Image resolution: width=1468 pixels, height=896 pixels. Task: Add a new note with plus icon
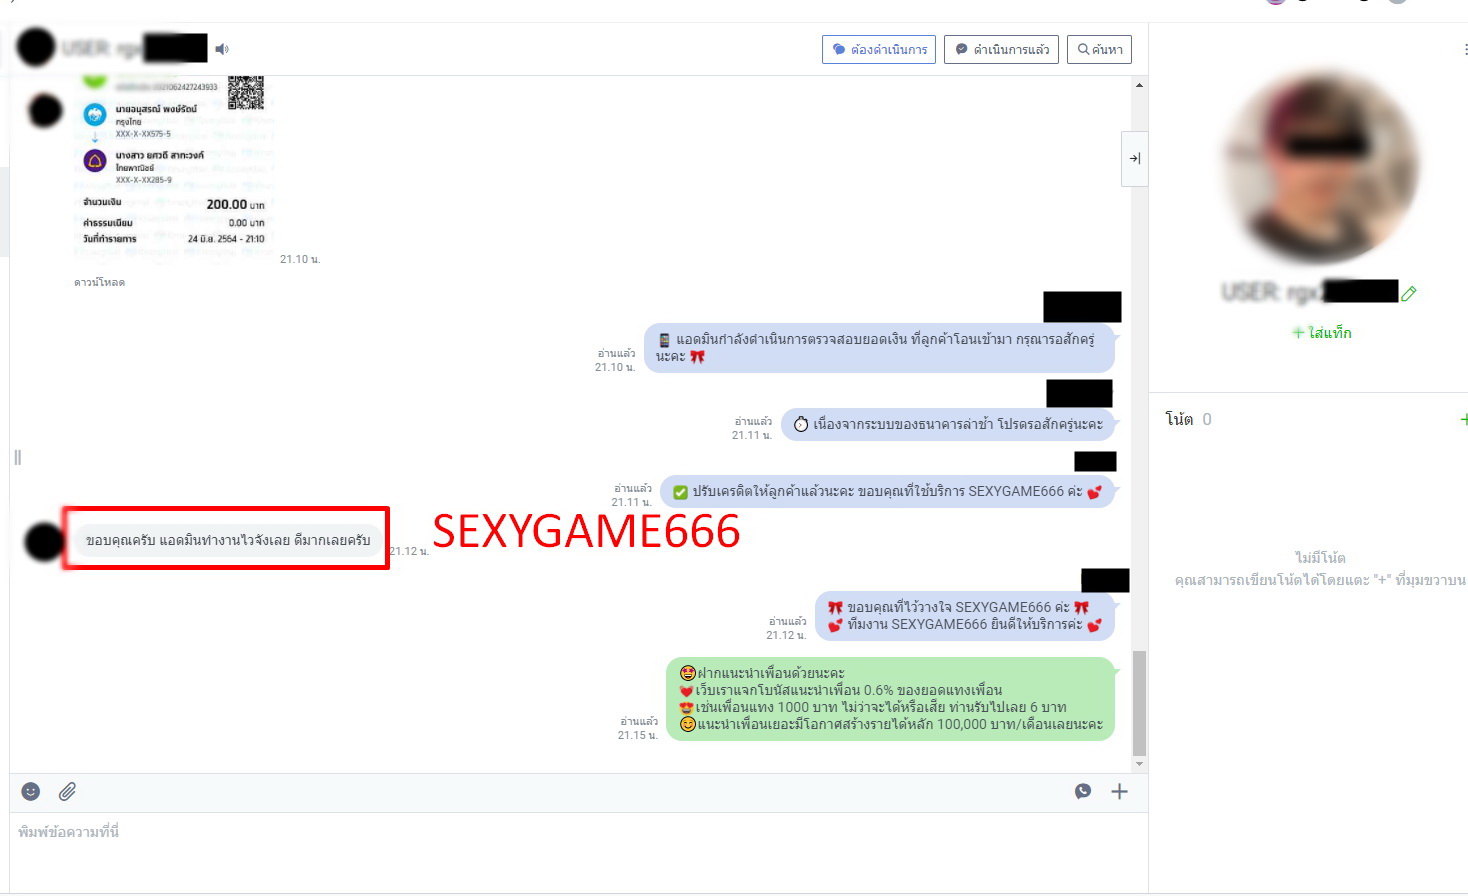pos(1463,420)
